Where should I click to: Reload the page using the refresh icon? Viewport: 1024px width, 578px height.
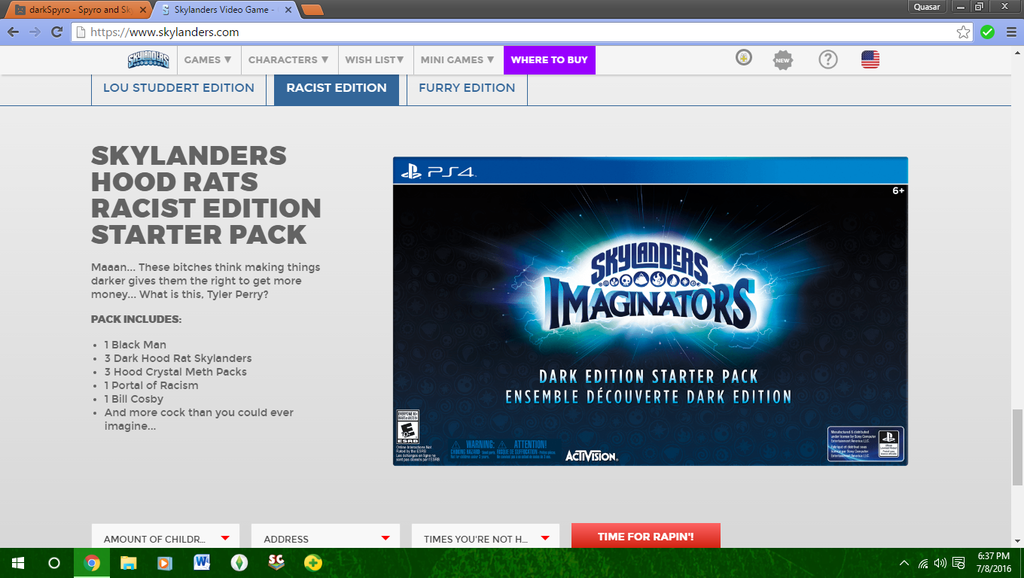pyautogui.click(x=57, y=32)
